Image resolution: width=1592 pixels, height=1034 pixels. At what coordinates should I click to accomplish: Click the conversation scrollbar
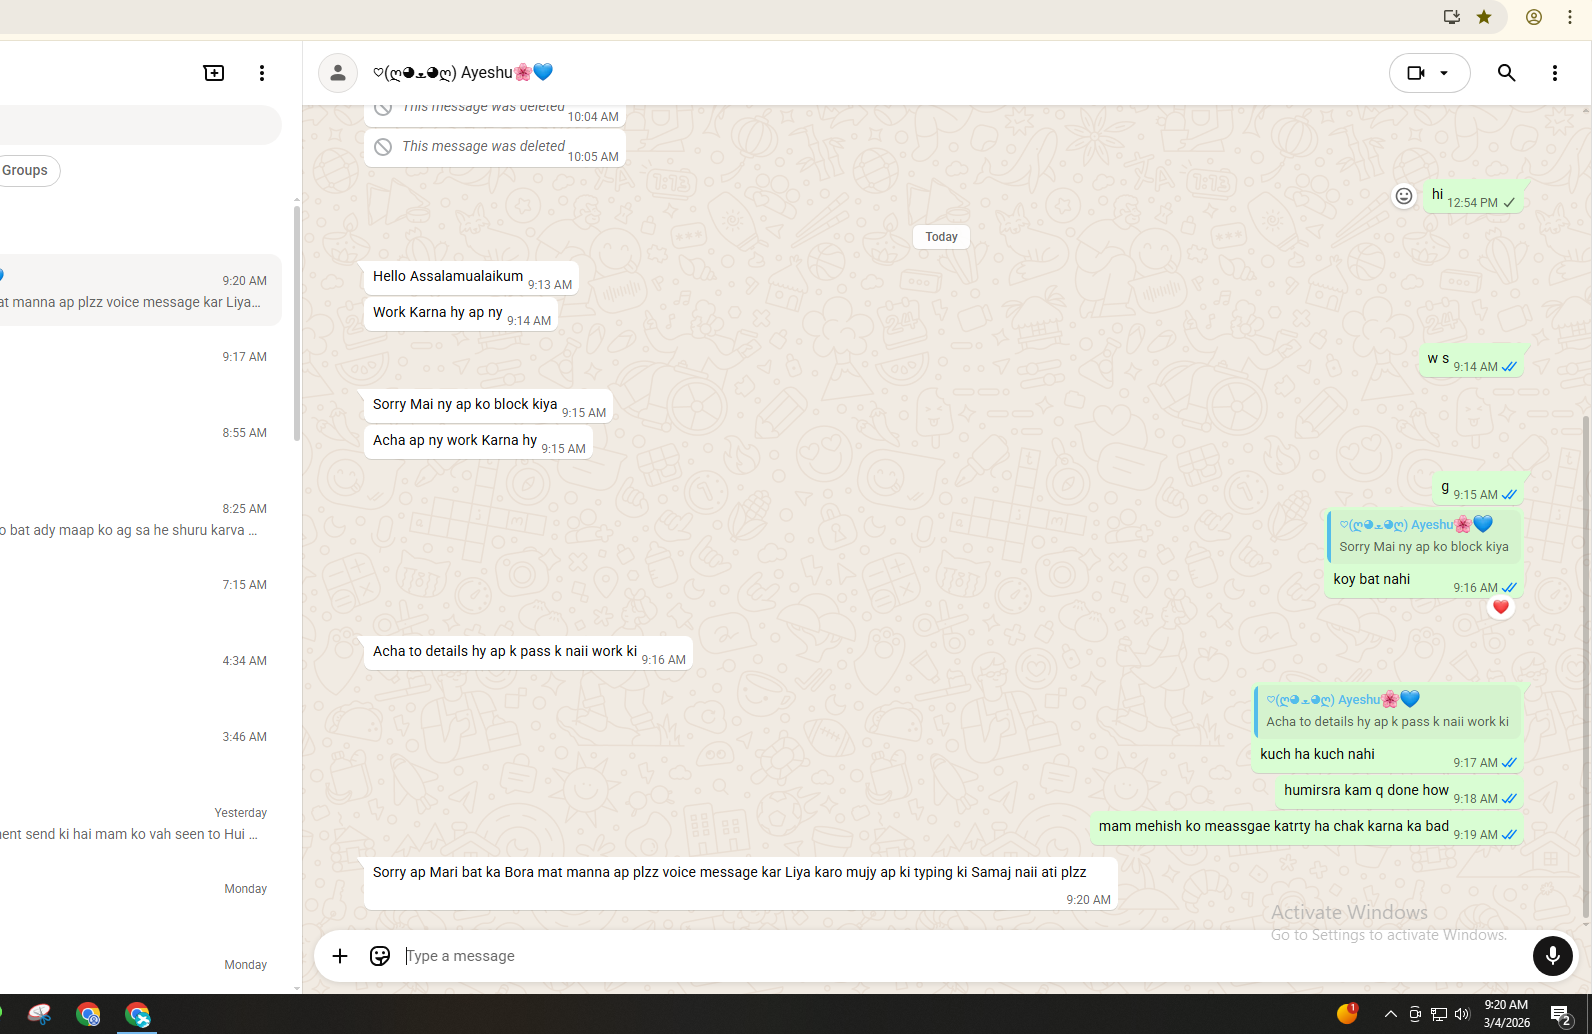[1586, 665]
